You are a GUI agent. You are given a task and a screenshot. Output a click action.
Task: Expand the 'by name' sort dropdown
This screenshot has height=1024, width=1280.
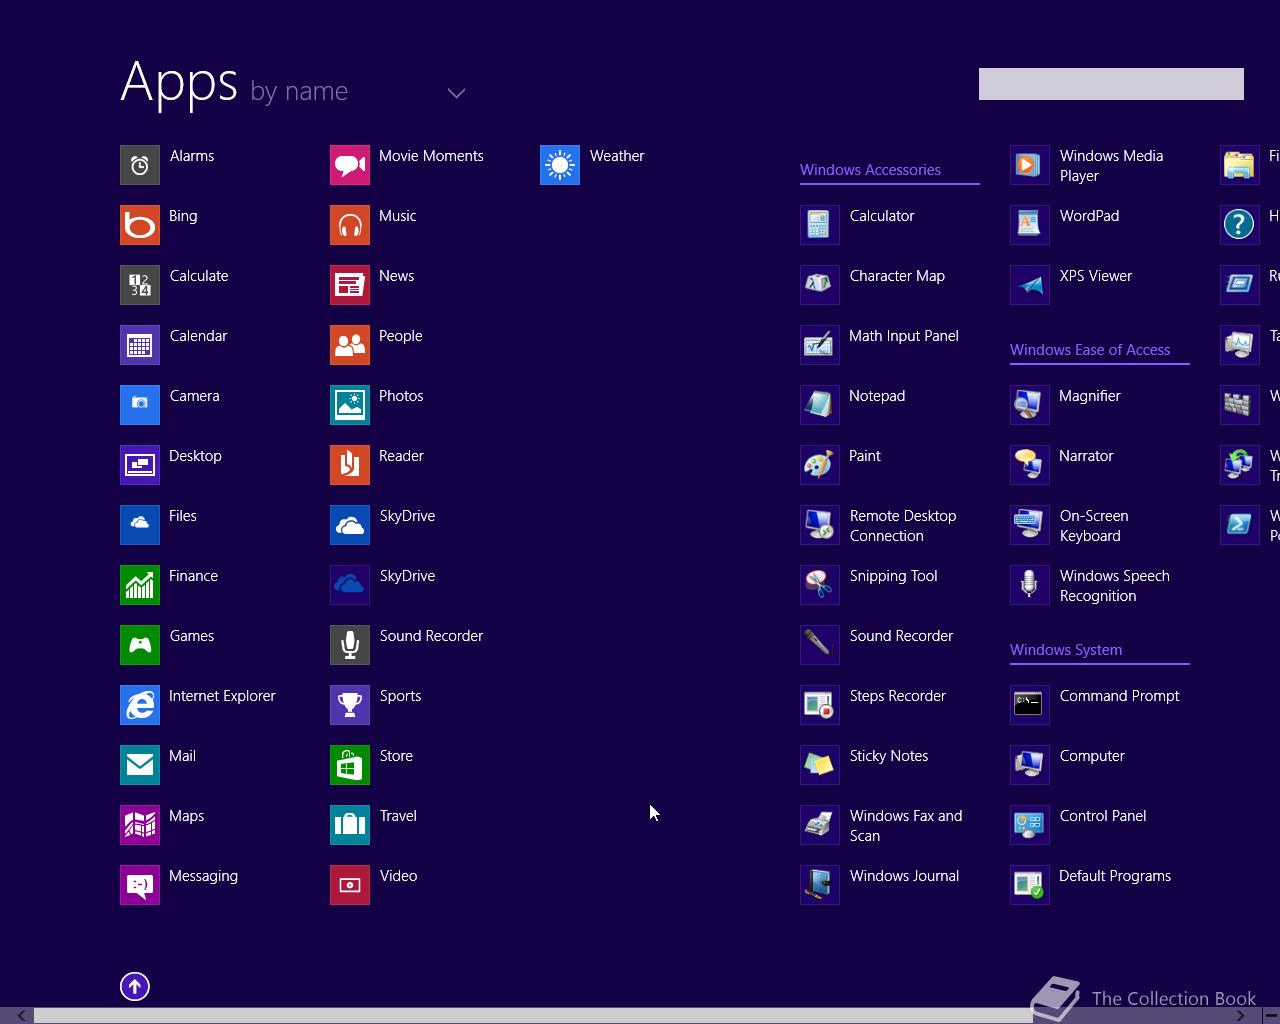click(456, 93)
